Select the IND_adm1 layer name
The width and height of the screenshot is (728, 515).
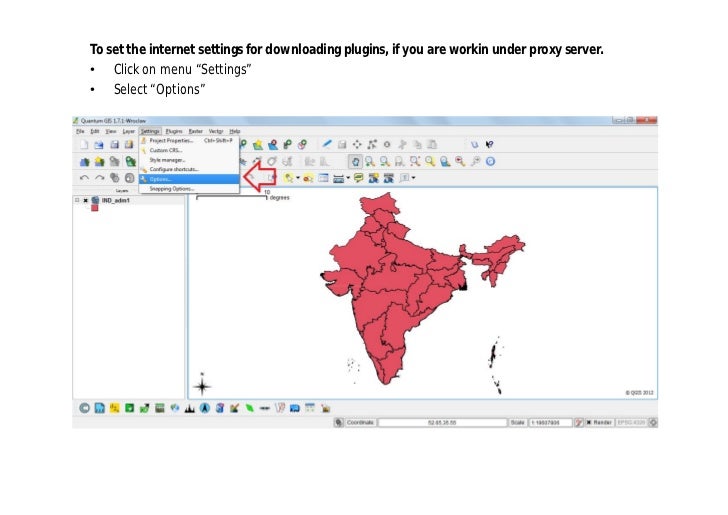(x=116, y=201)
